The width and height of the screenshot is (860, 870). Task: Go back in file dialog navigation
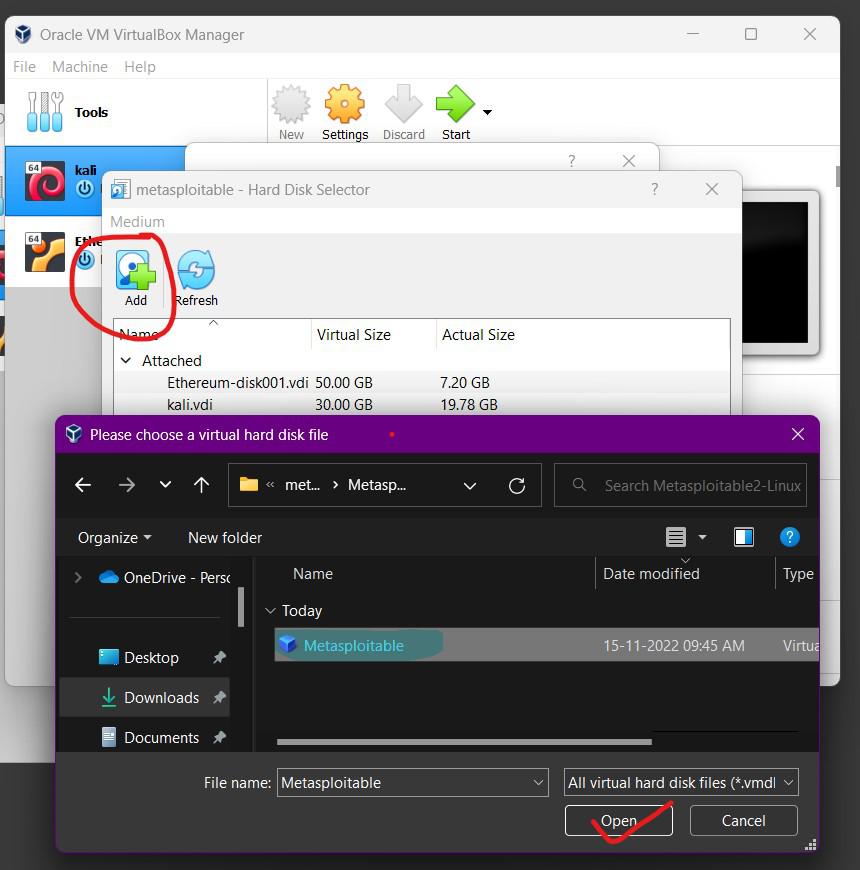83,485
